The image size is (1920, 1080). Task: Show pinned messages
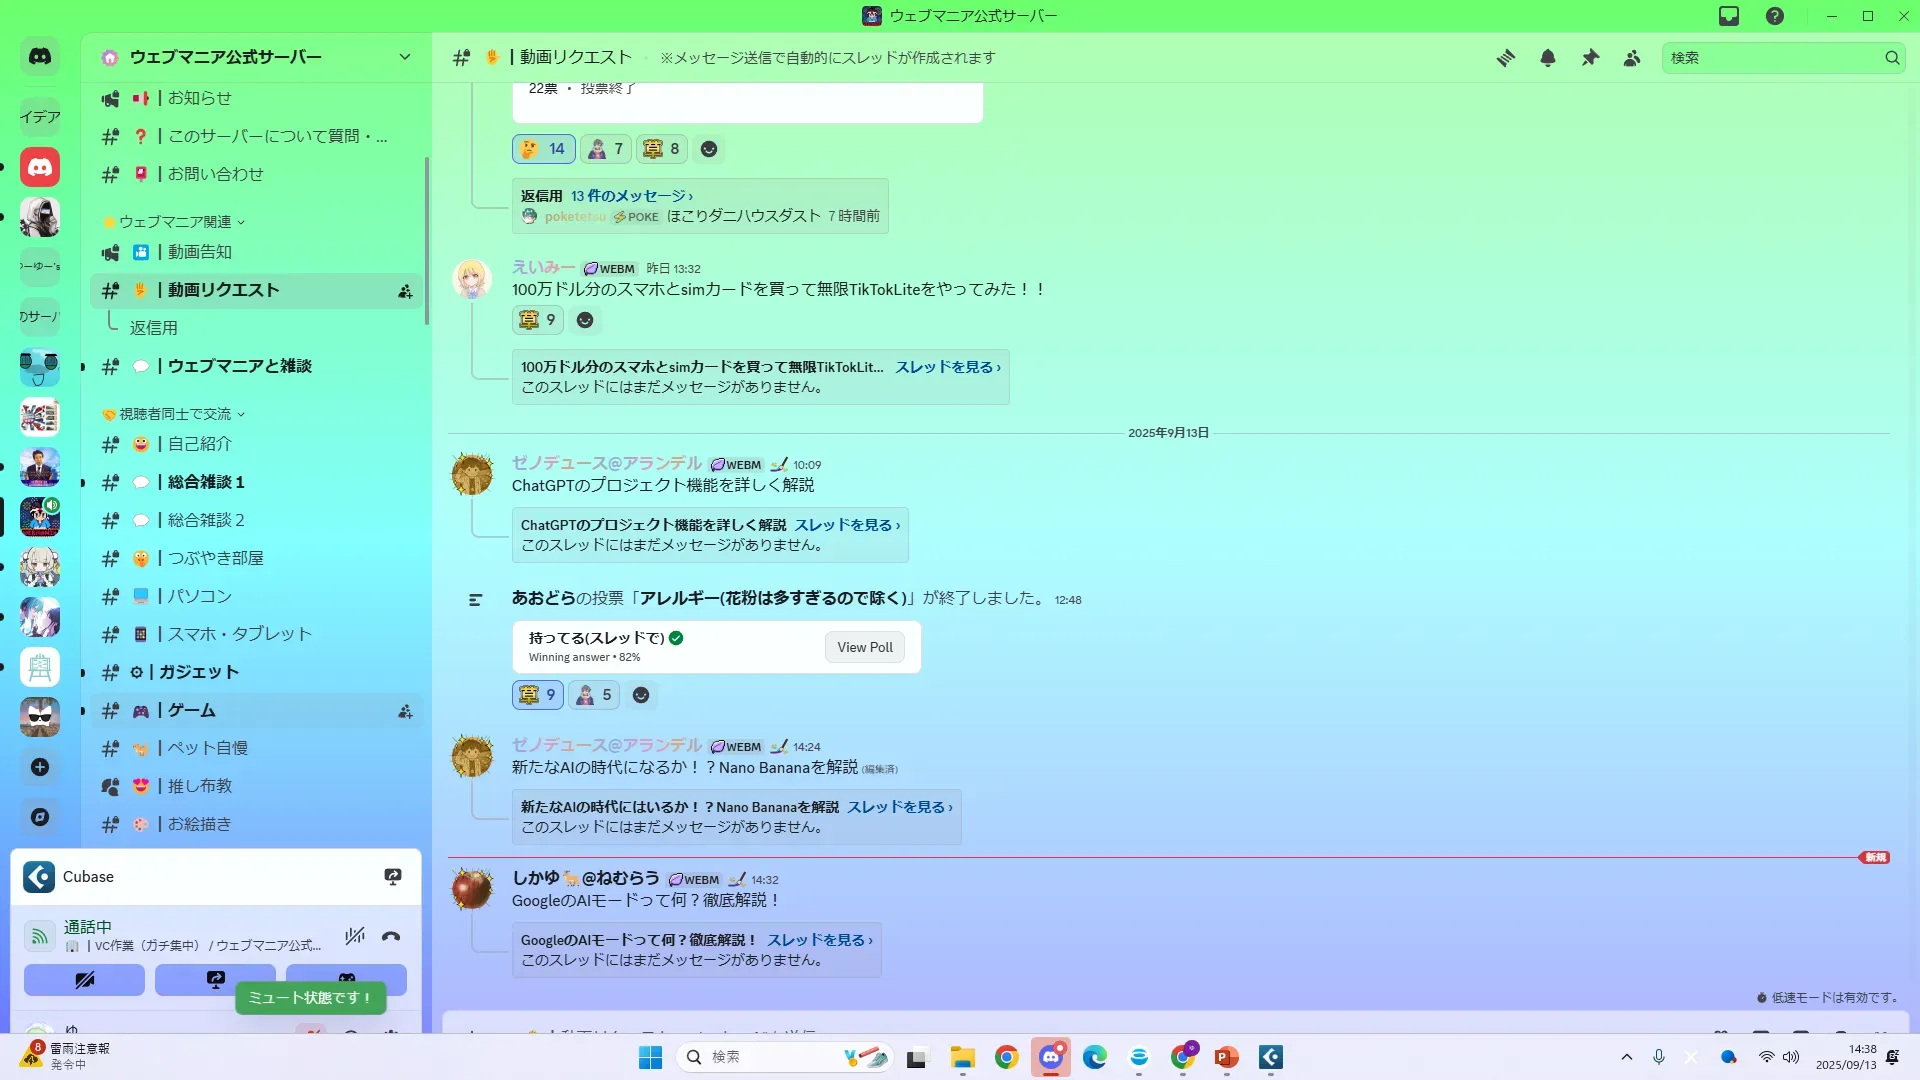(x=1590, y=58)
